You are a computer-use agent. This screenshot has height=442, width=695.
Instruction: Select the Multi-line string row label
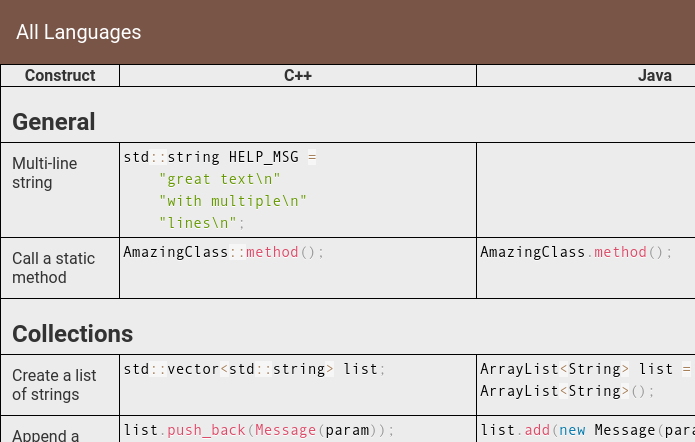tap(44, 173)
